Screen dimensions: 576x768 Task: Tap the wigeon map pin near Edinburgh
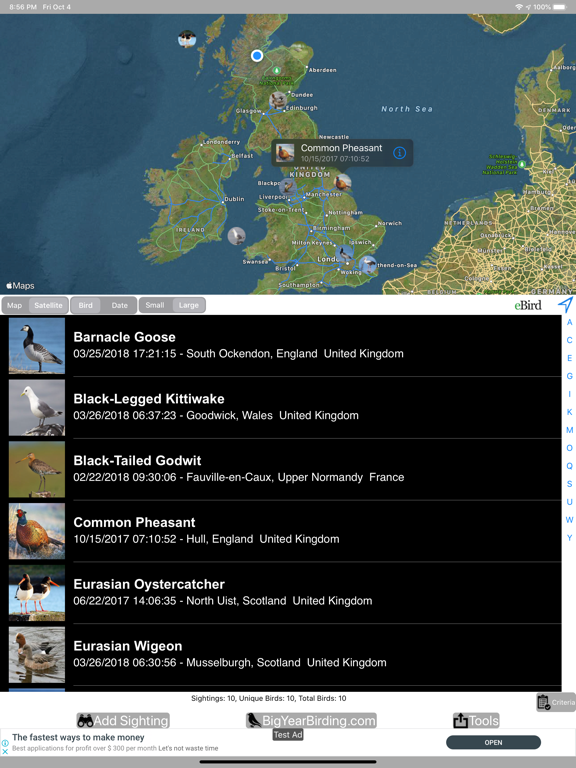[278, 100]
